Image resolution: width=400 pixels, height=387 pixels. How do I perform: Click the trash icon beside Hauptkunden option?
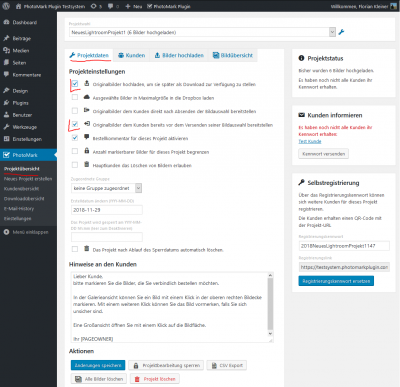coord(87,164)
